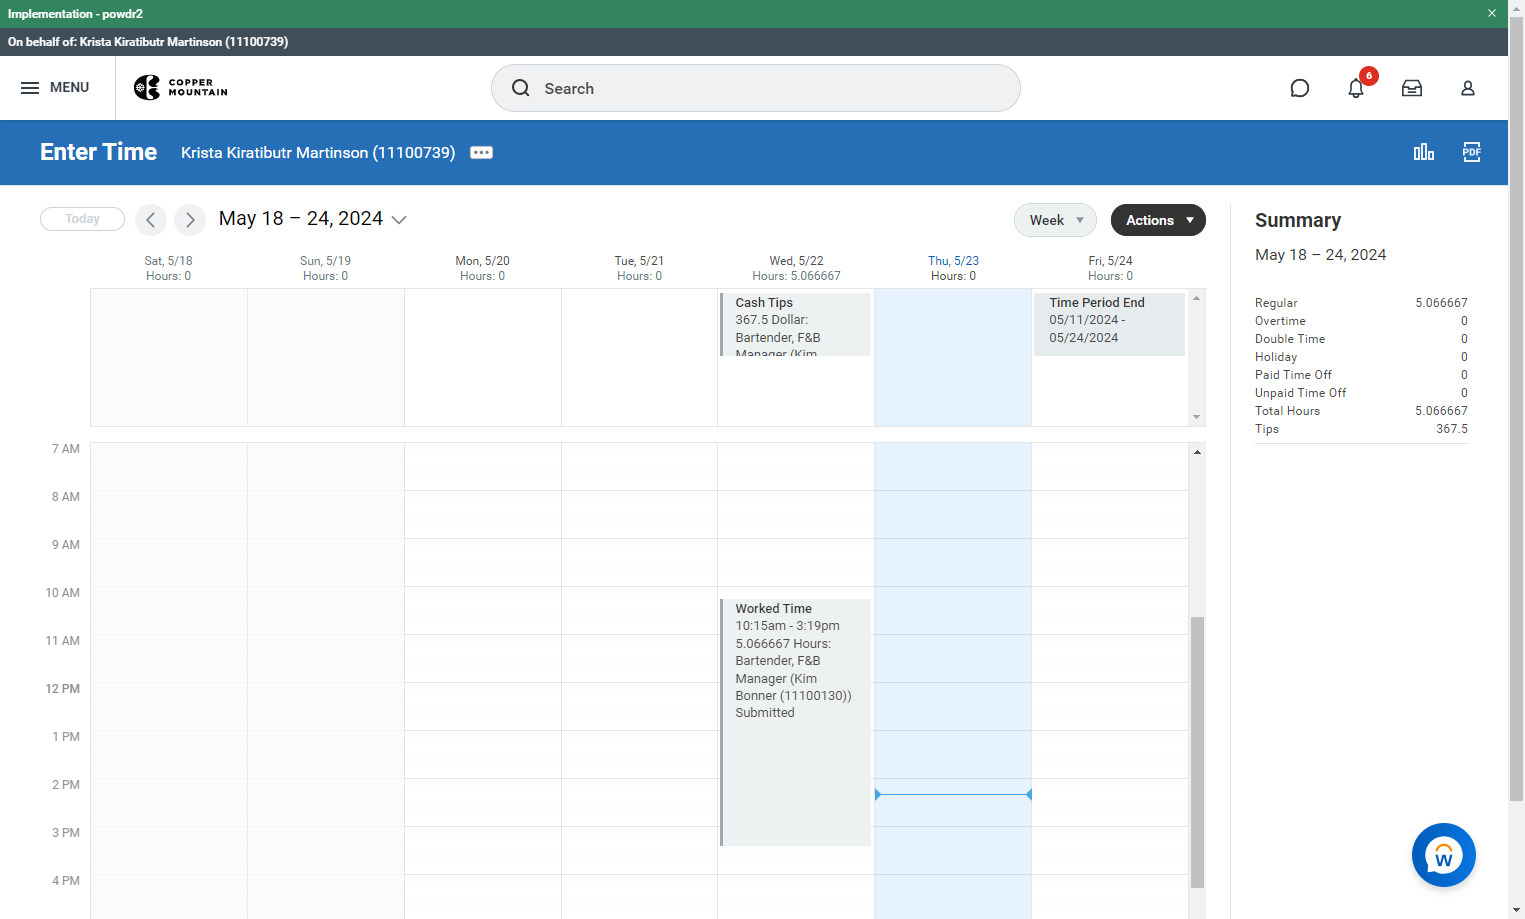View notifications bell with 6 alerts
This screenshot has width=1525, height=919.
1356,88
